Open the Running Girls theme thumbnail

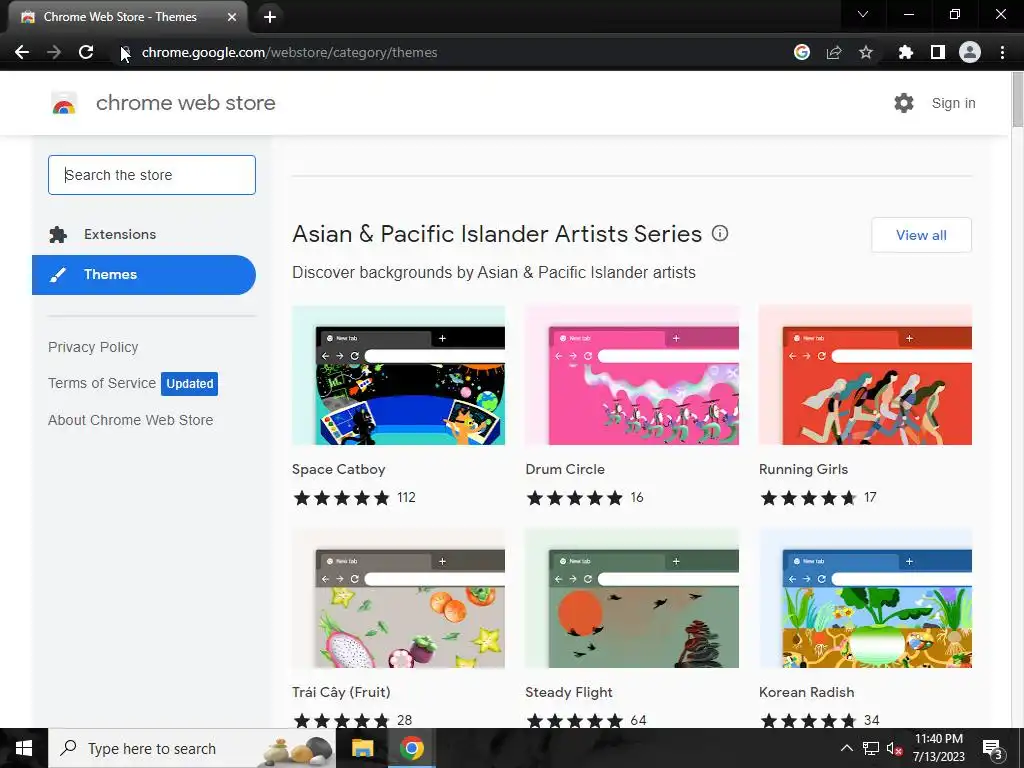(865, 376)
